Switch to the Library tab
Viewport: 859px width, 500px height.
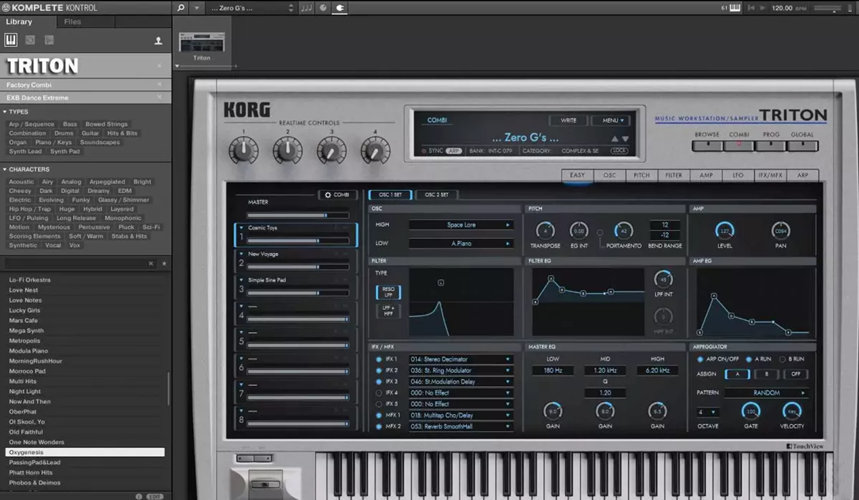[19, 22]
